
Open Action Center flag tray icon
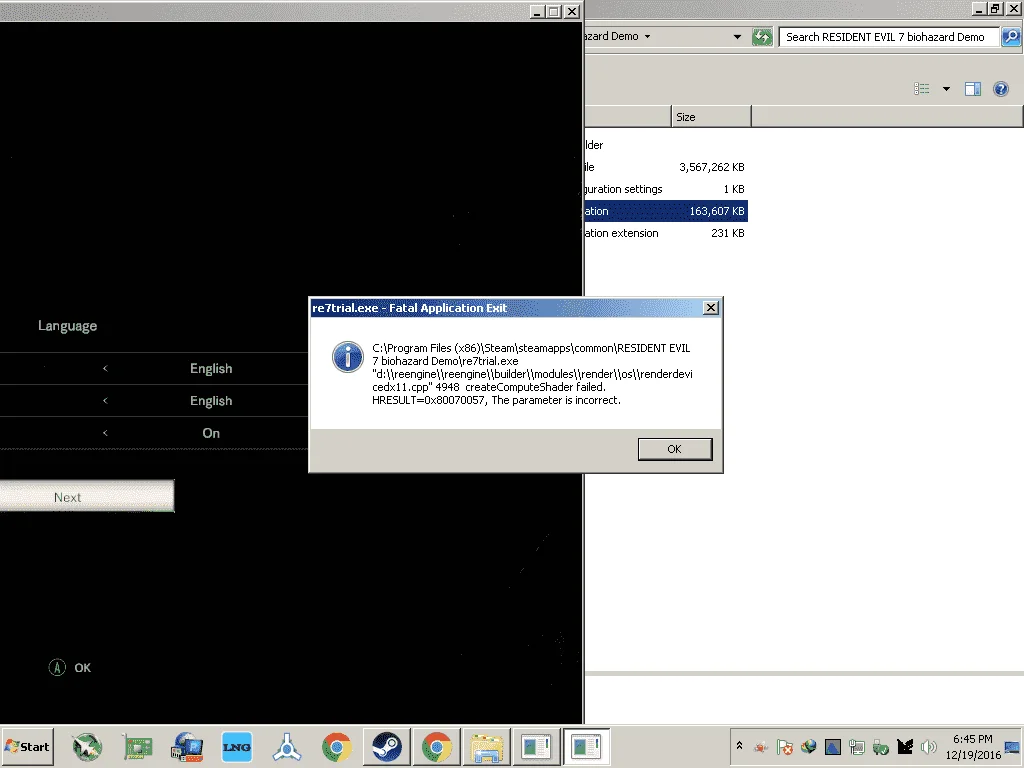pos(785,746)
